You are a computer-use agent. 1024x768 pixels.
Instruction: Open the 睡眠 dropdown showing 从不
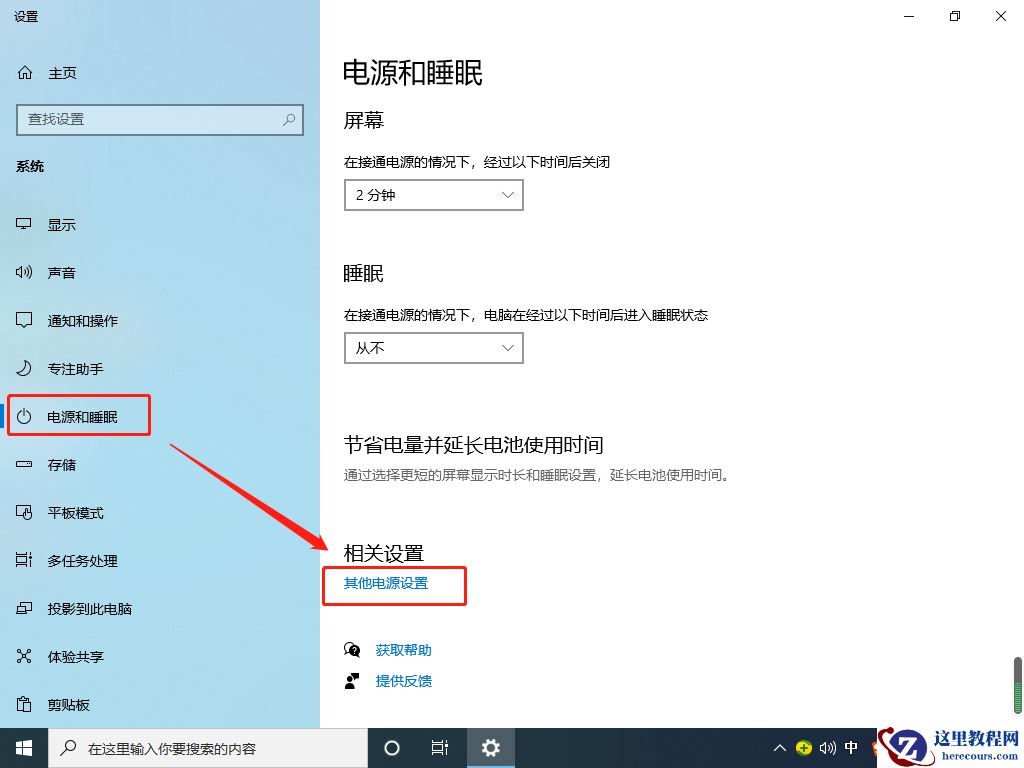tap(433, 347)
